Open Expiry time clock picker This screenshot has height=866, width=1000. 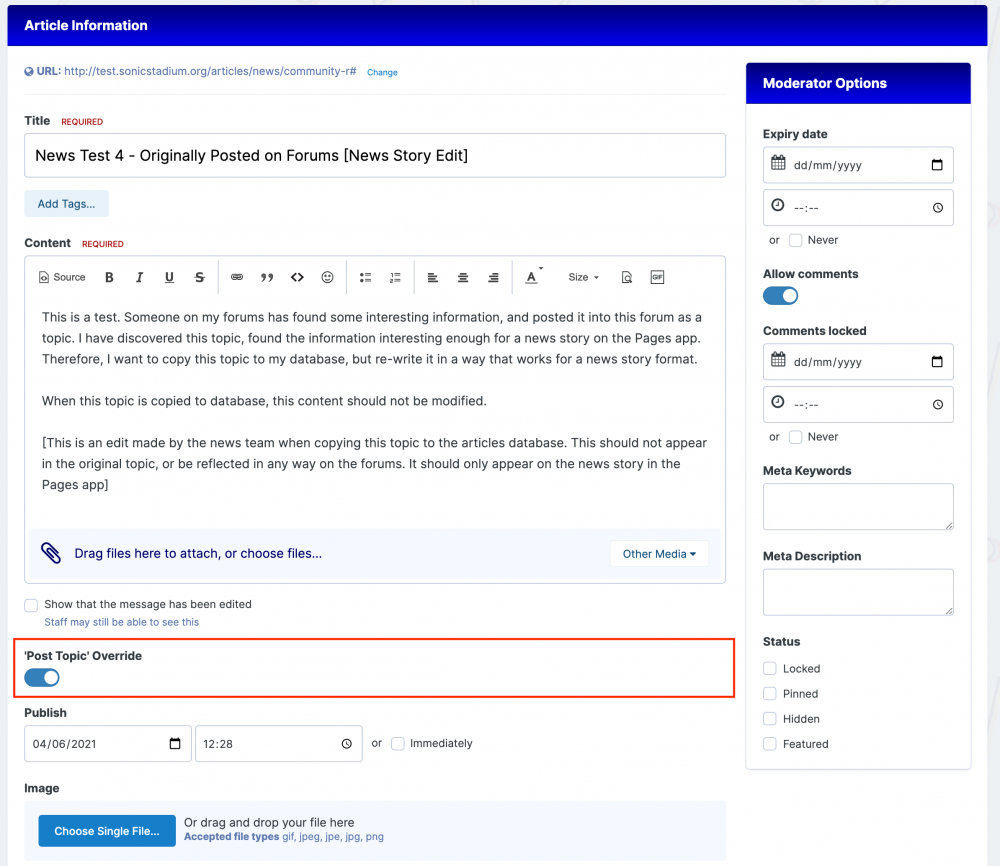pyautogui.click(x=938, y=208)
